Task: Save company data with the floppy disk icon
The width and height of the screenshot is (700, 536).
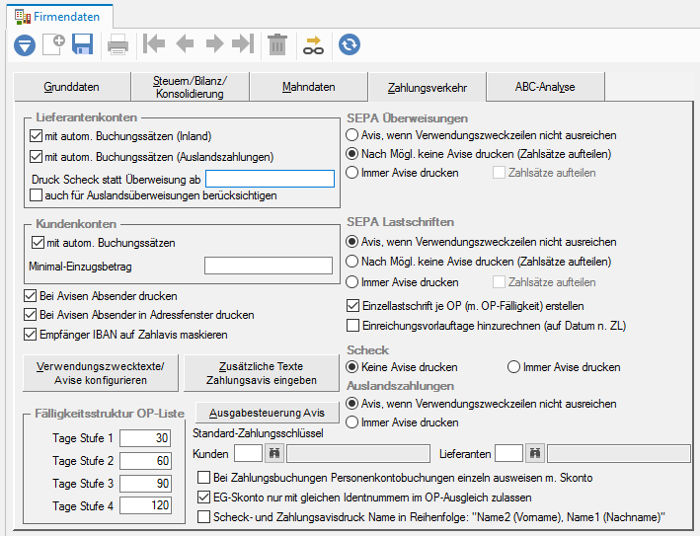Action: click(x=83, y=44)
